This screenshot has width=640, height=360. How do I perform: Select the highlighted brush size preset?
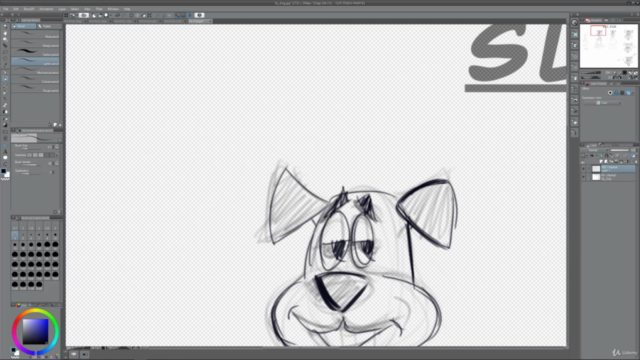click(15, 236)
